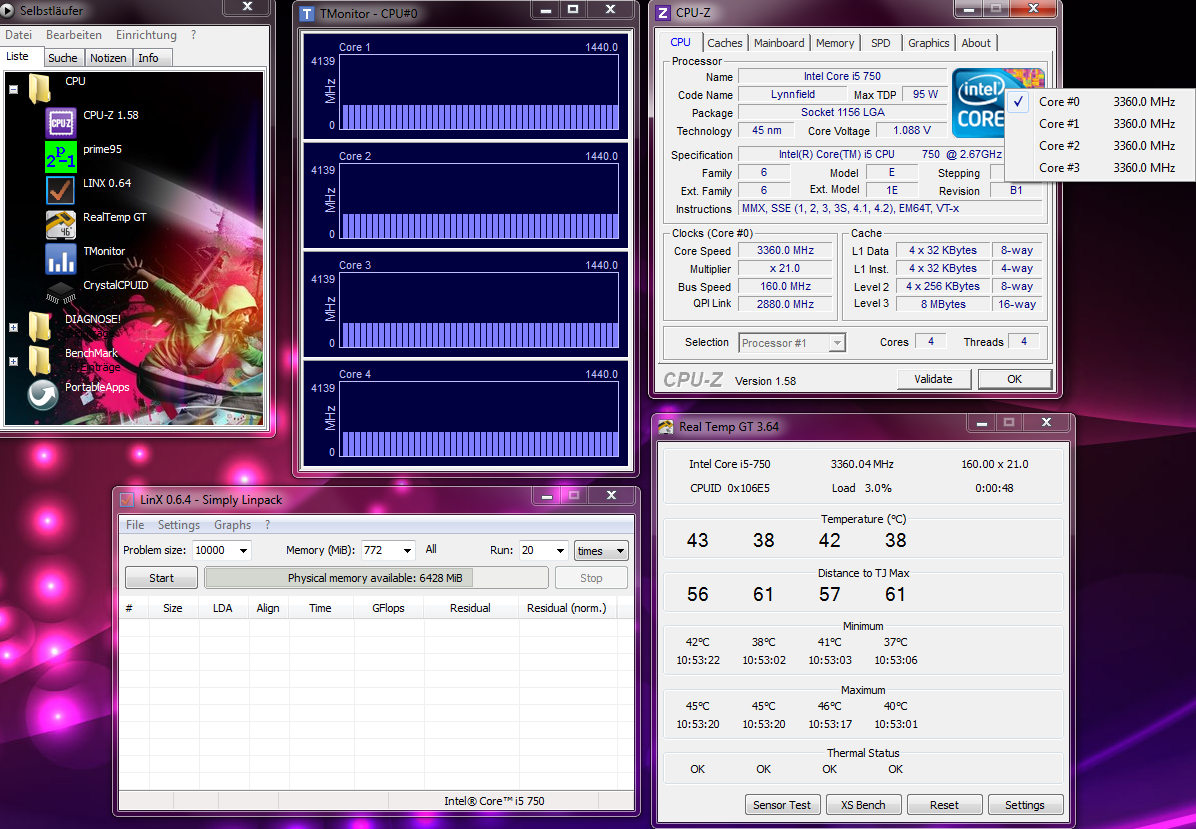Open the RealTemp GT launcher icon
Screen dimensions: 1196x829
(x=60, y=224)
